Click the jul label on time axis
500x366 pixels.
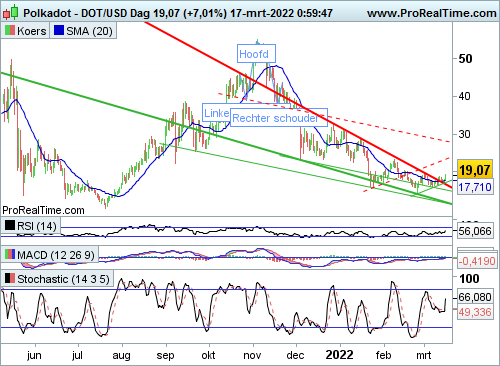(x=77, y=355)
